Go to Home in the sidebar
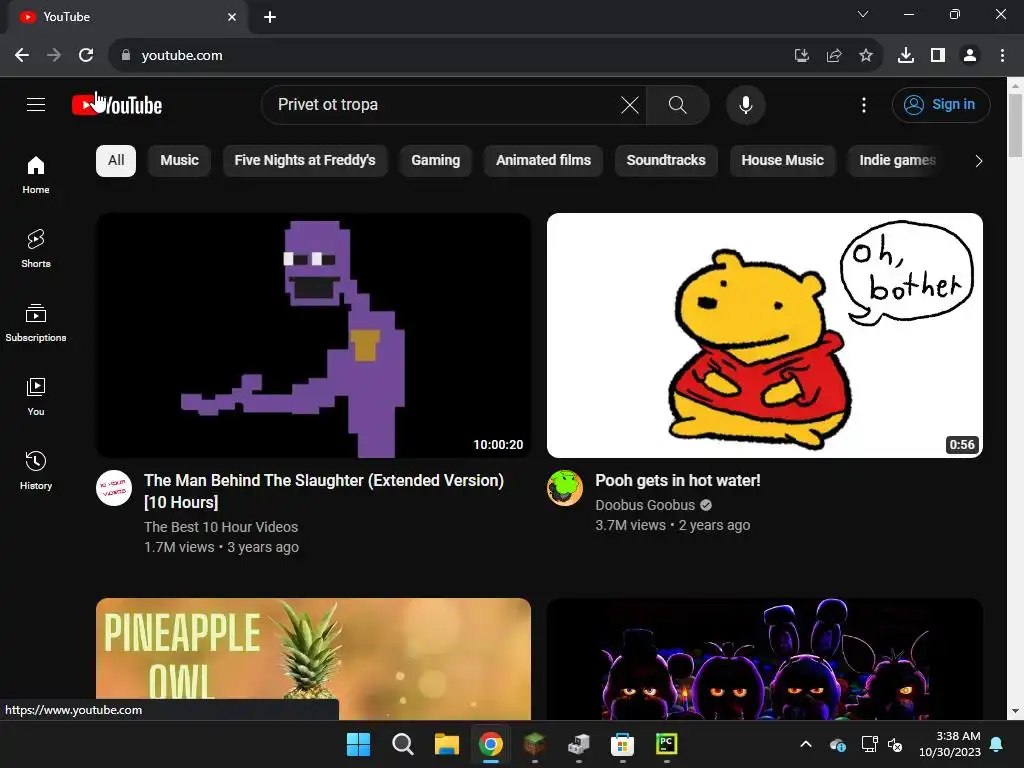This screenshot has height=768, width=1024. [36, 174]
